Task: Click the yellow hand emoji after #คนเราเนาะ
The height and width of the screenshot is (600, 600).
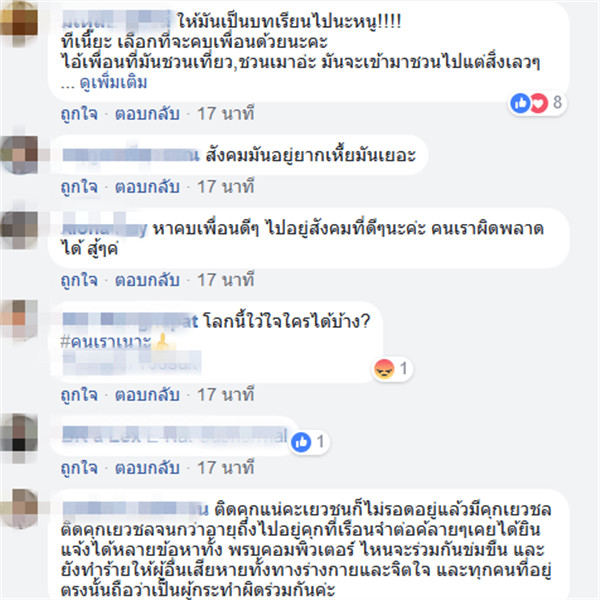Action: click(162, 342)
